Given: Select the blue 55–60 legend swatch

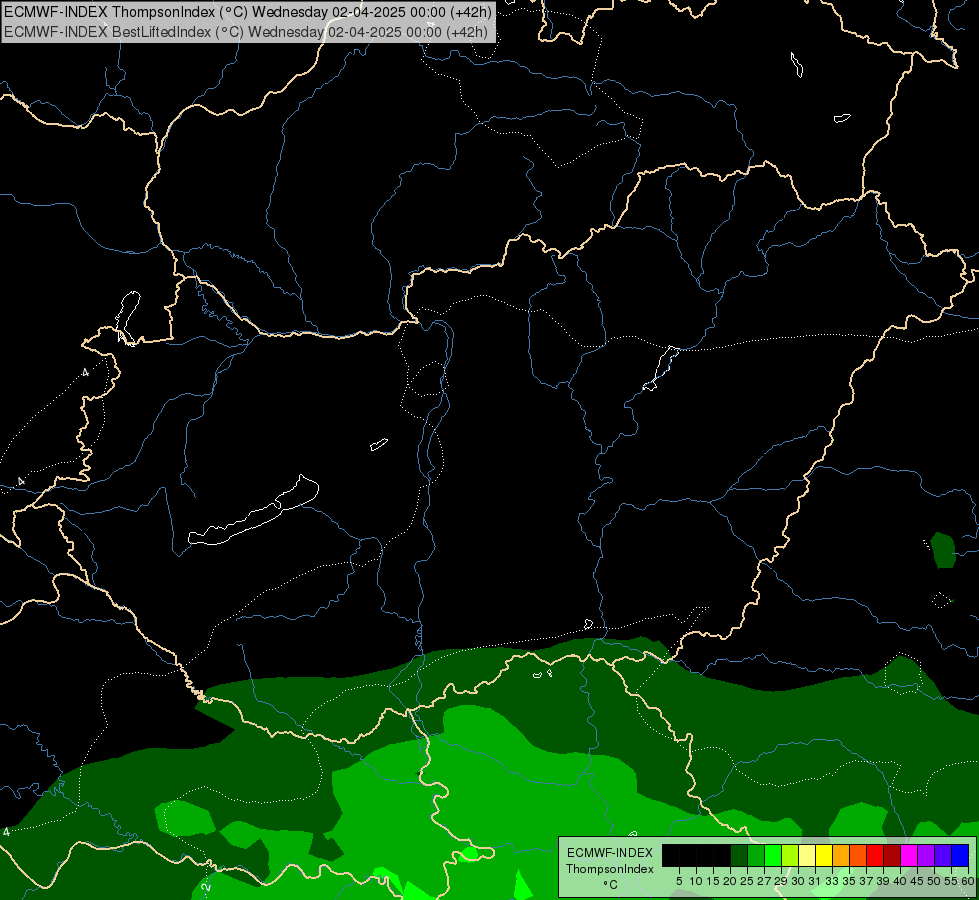Looking at the screenshot, I should click(x=960, y=856).
